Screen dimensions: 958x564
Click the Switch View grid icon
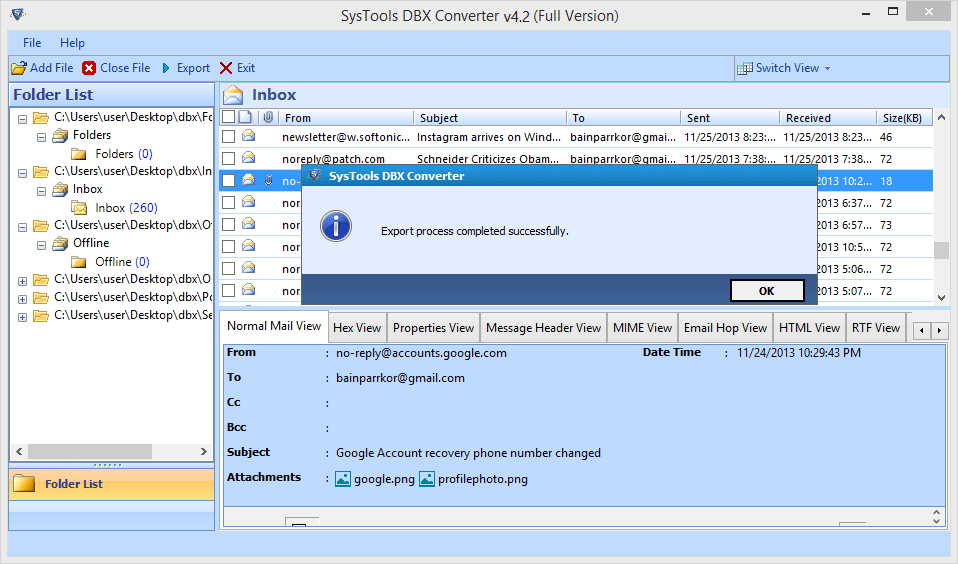click(x=744, y=68)
